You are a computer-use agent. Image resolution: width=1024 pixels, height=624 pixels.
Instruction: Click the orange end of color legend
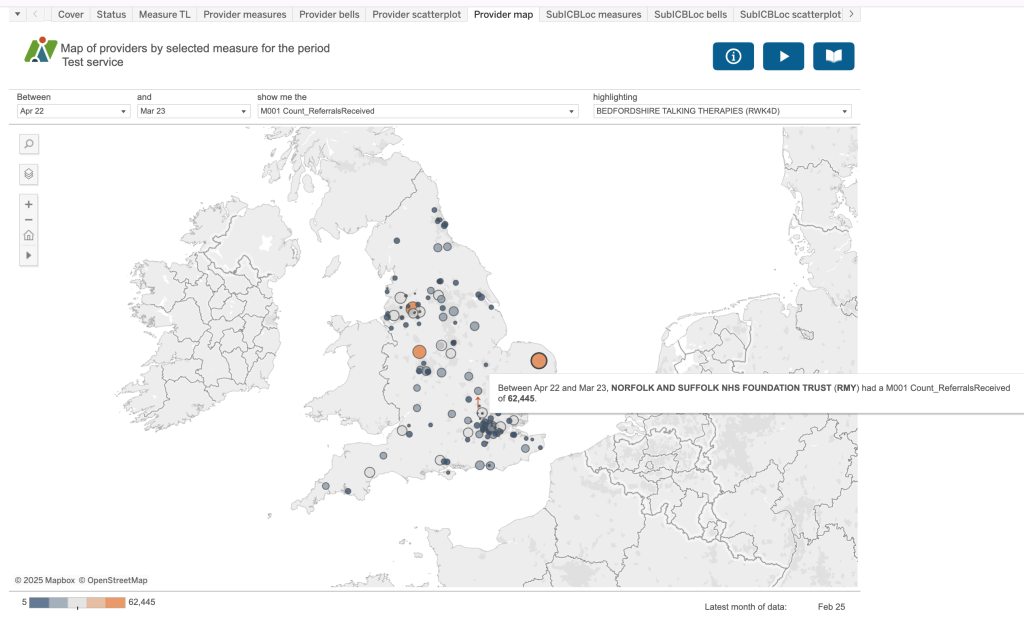(116, 602)
